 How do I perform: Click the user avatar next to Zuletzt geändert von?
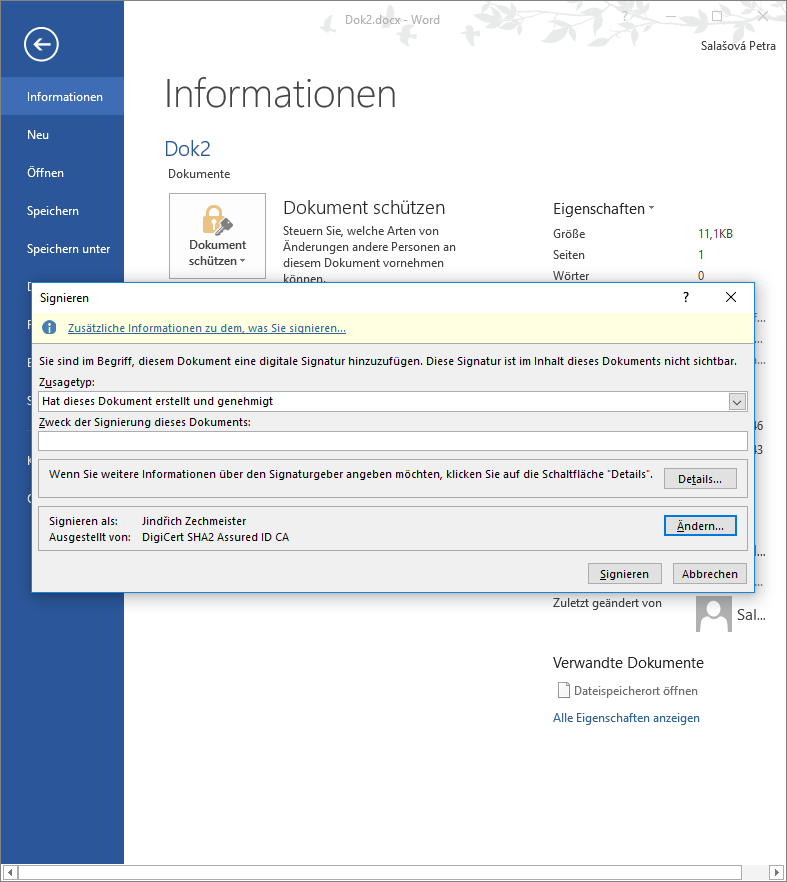tap(713, 614)
